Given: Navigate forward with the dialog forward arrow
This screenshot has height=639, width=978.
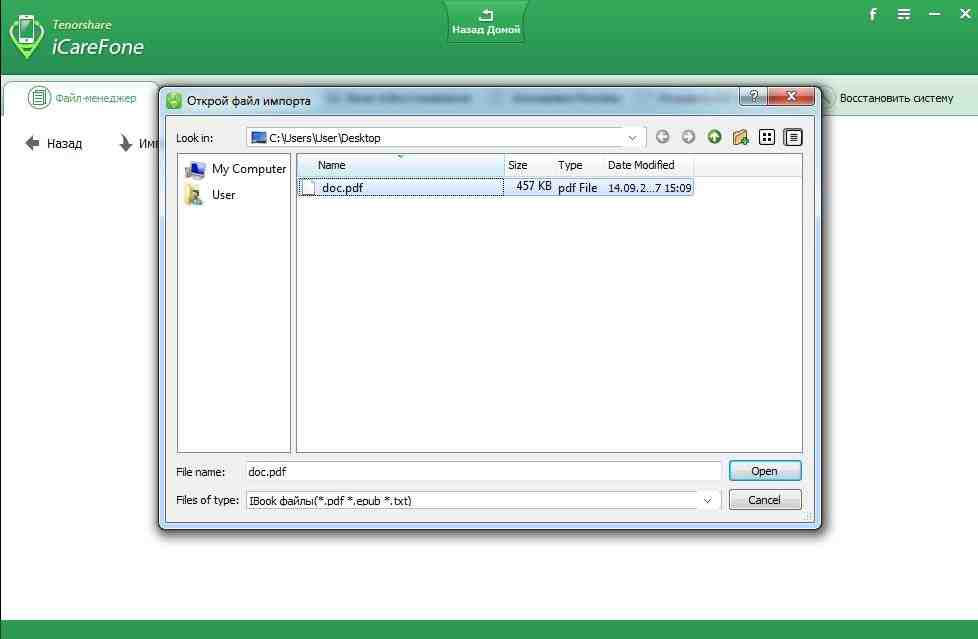Looking at the screenshot, I should [688, 137].
